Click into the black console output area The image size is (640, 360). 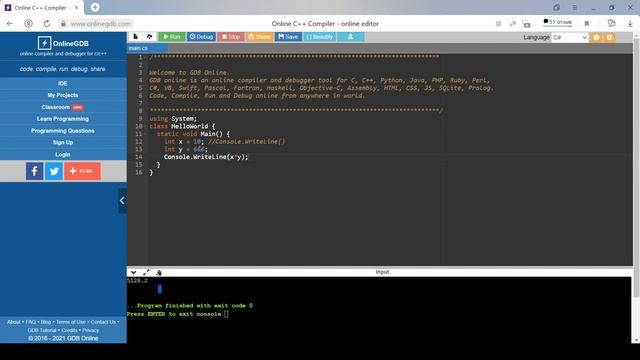379,309
